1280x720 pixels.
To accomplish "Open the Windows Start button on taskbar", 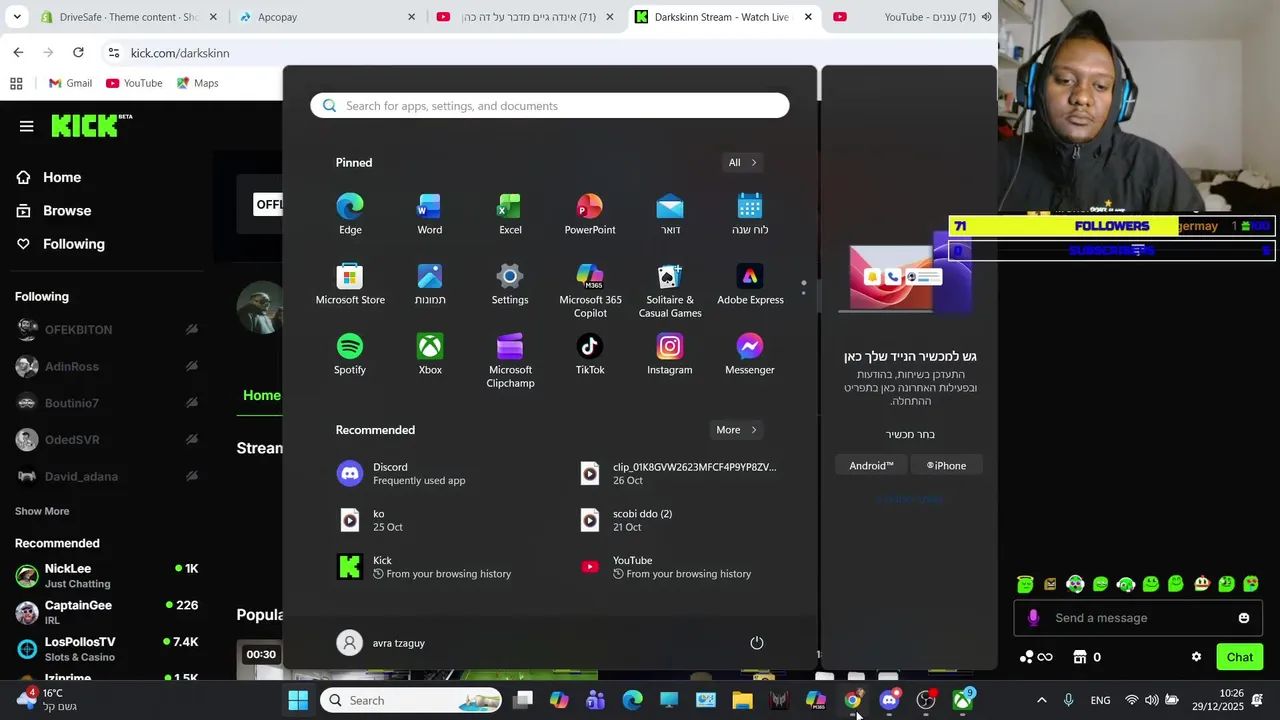I will [298, 700].
